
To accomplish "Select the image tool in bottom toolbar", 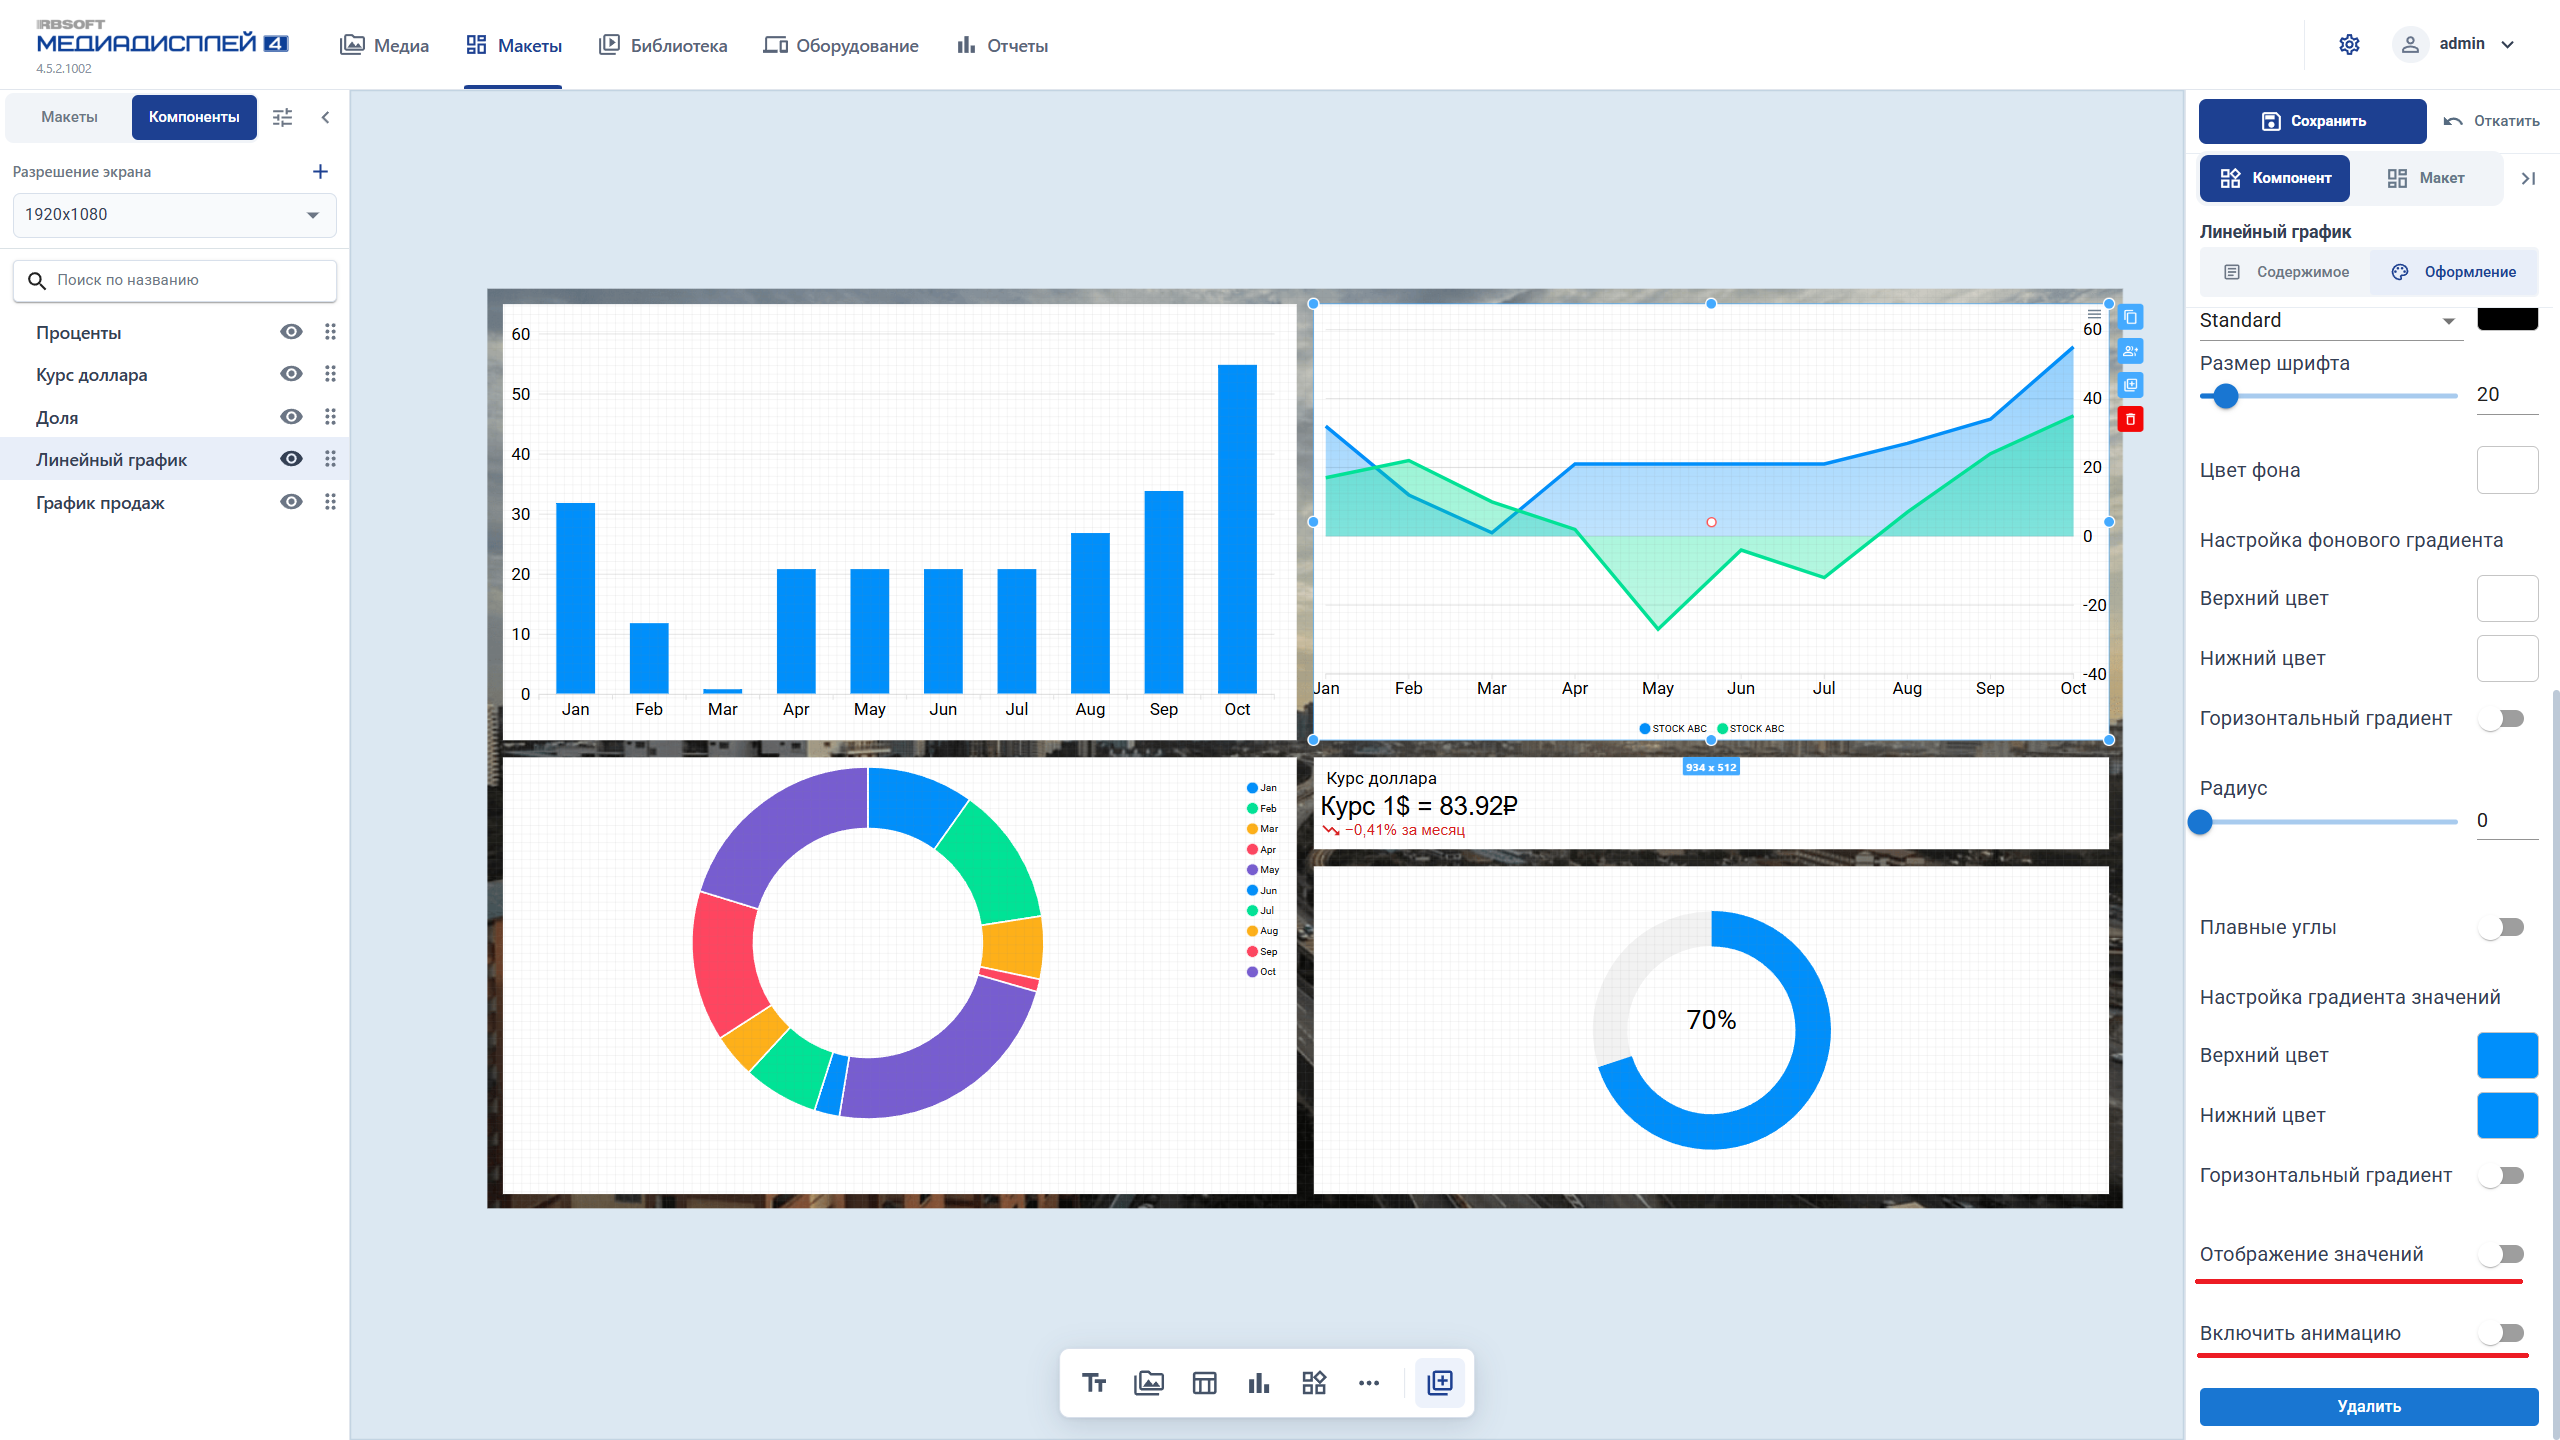I will point(1149,1383).
